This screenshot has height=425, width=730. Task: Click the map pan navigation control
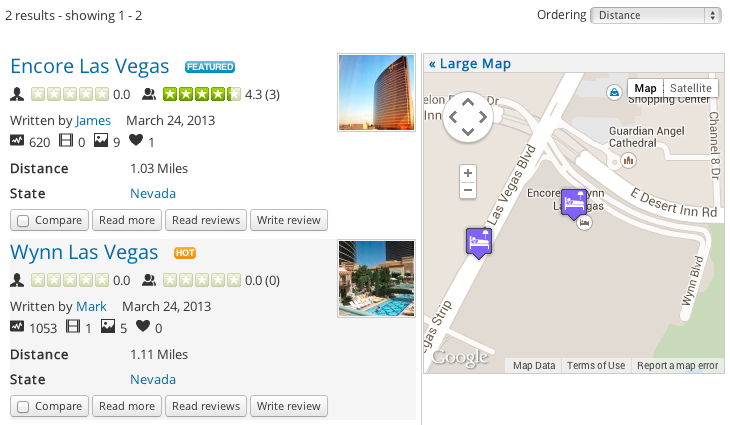pyautogui.click(x=467, y=117)
